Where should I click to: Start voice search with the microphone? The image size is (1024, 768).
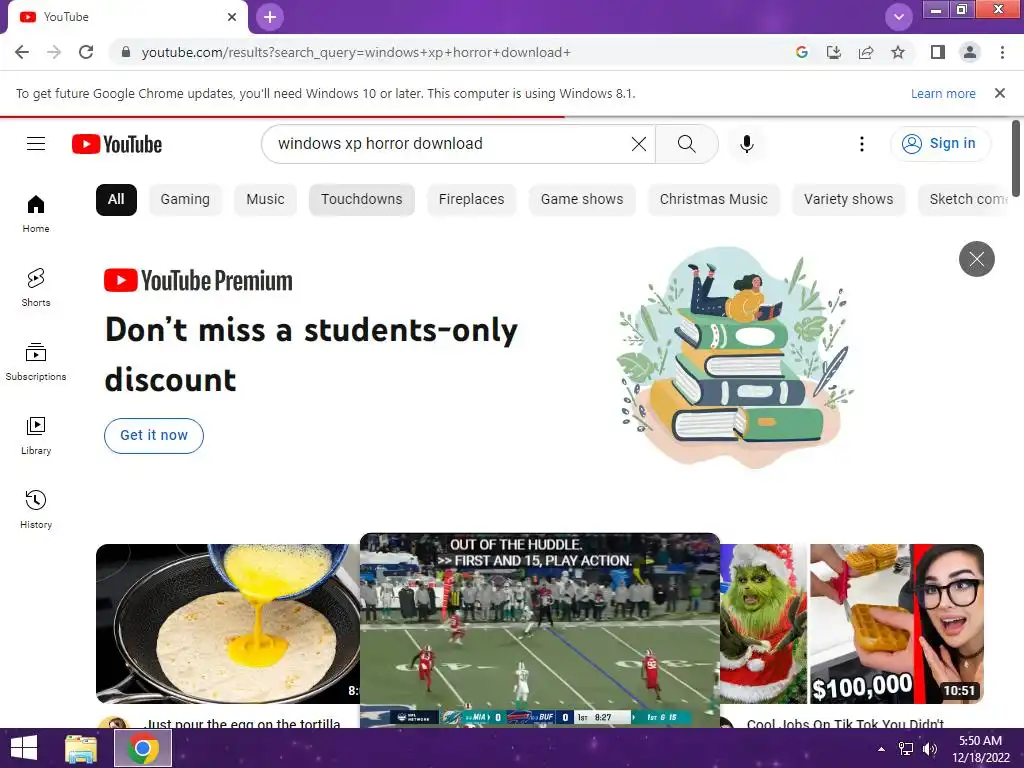747,144
